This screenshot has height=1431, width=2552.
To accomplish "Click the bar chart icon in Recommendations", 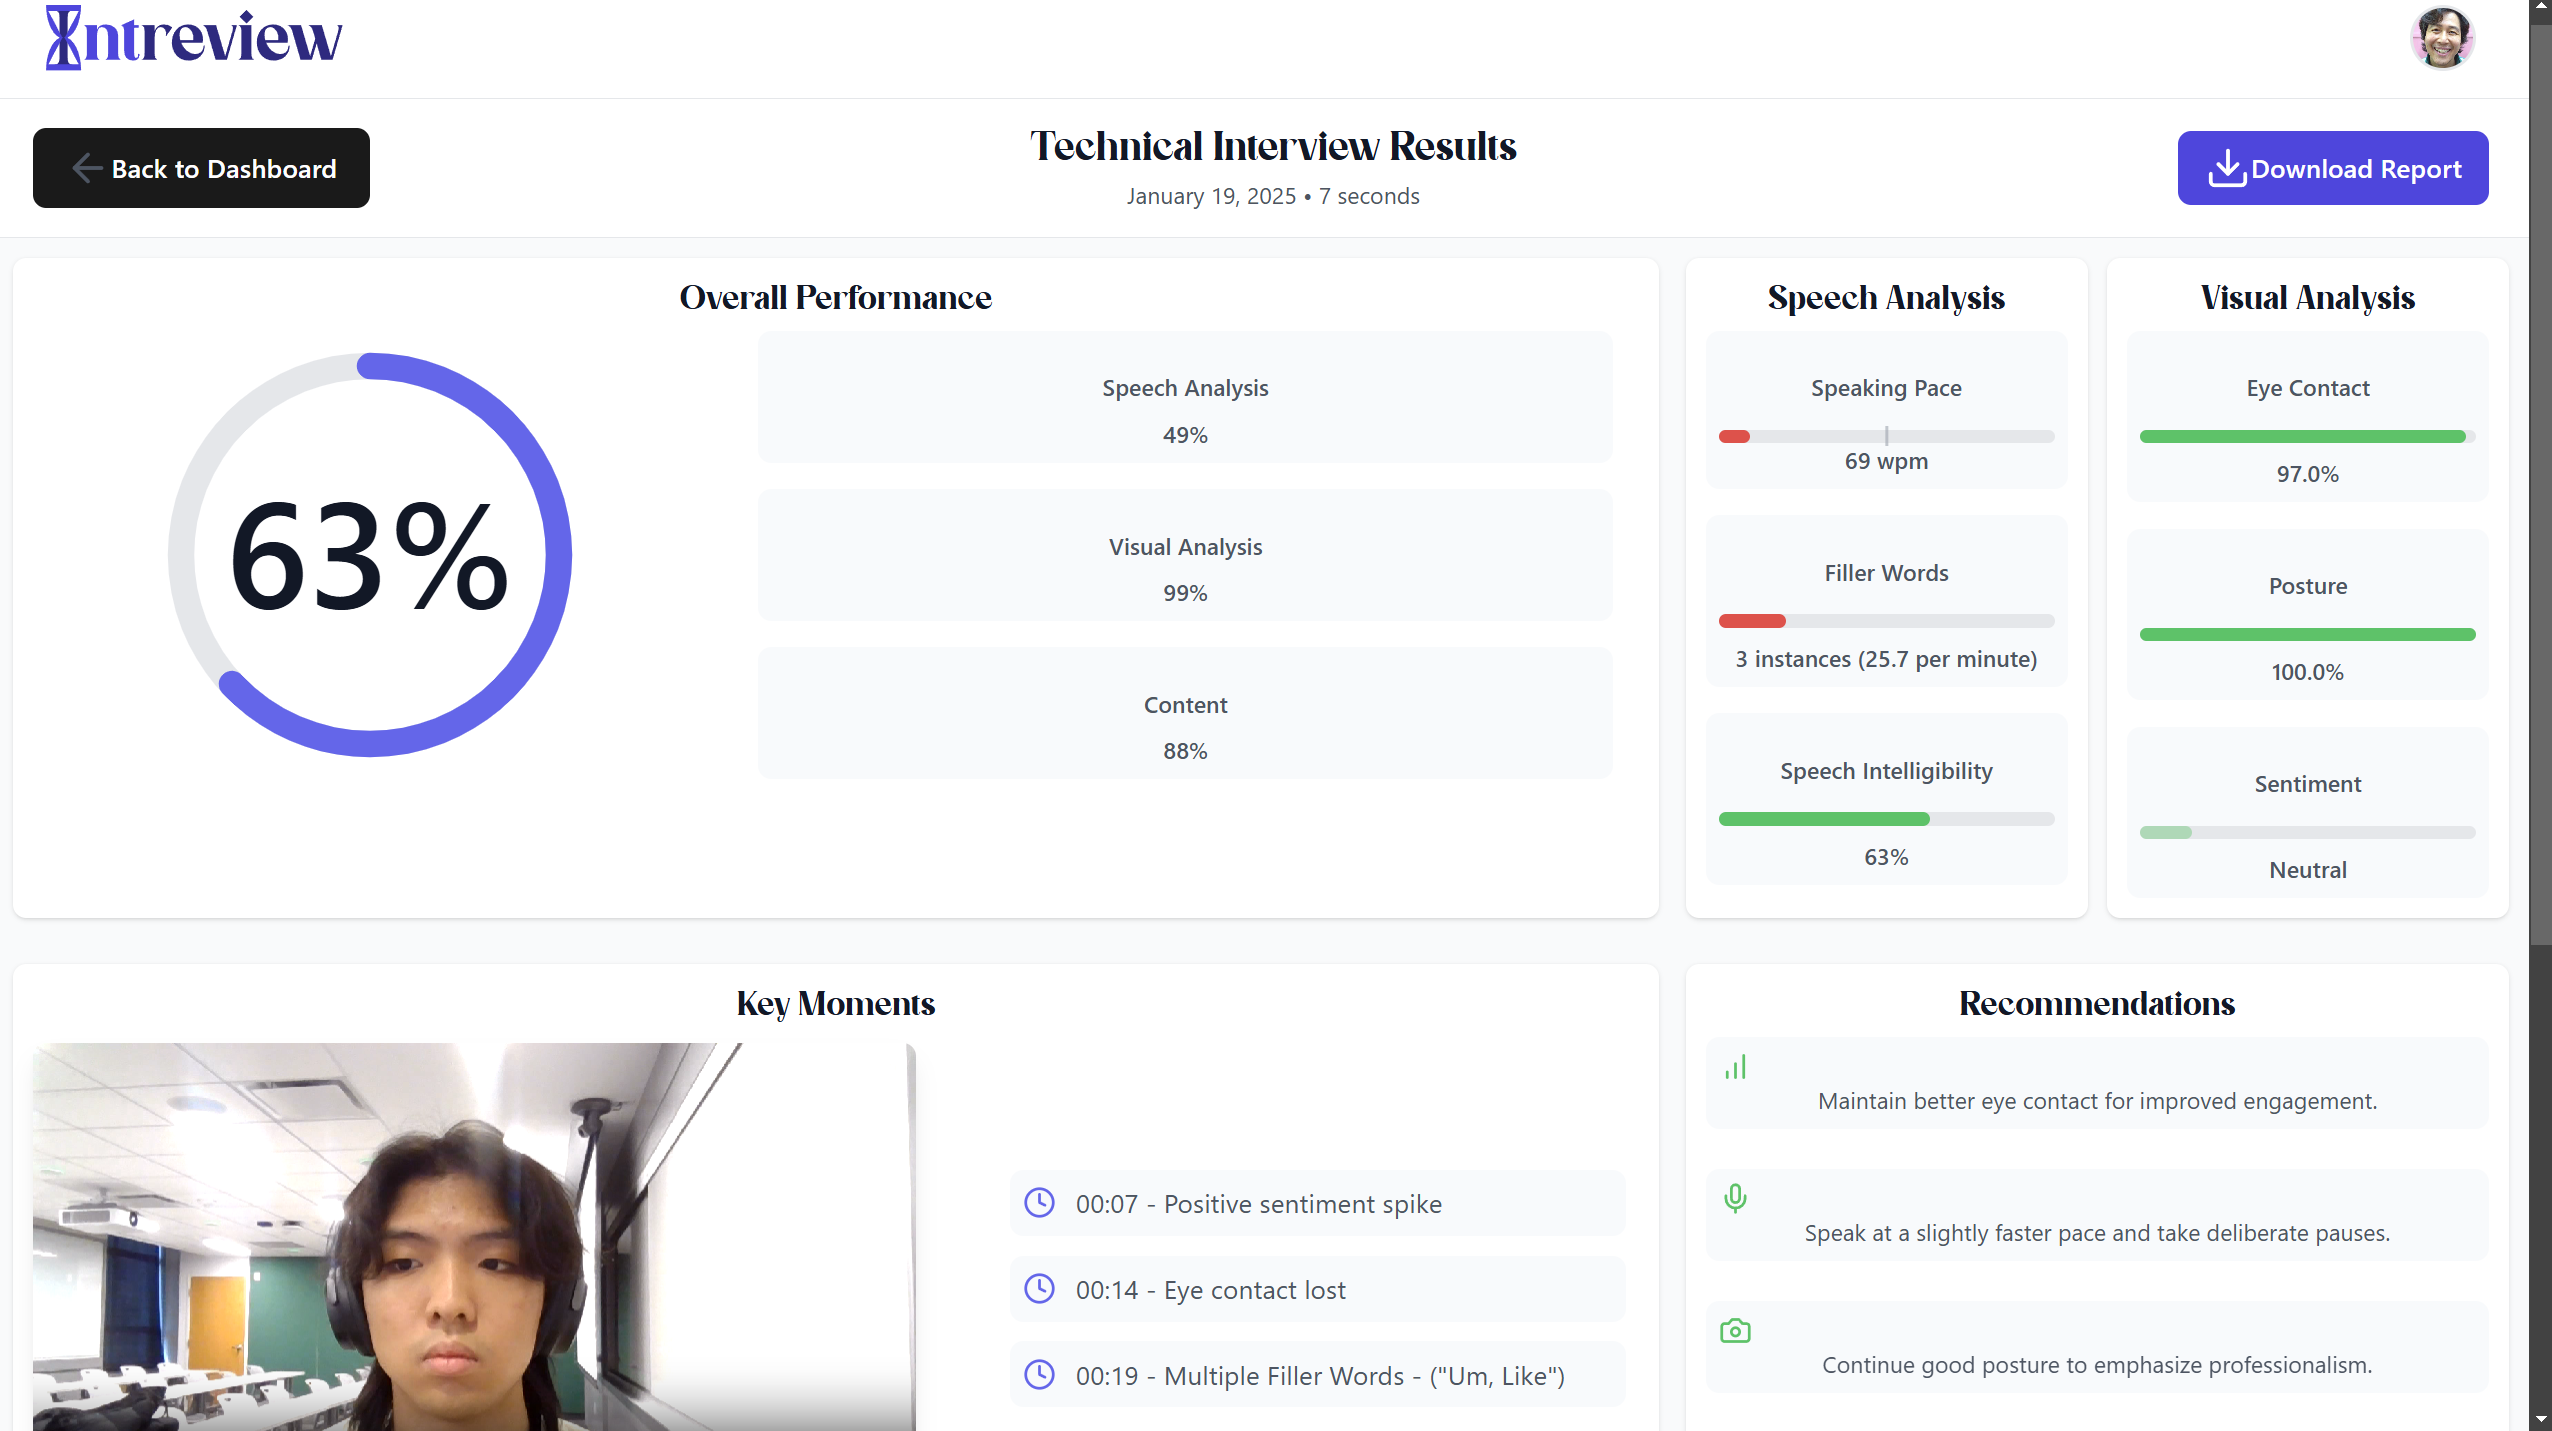I will click(x=1736, y=1068).
